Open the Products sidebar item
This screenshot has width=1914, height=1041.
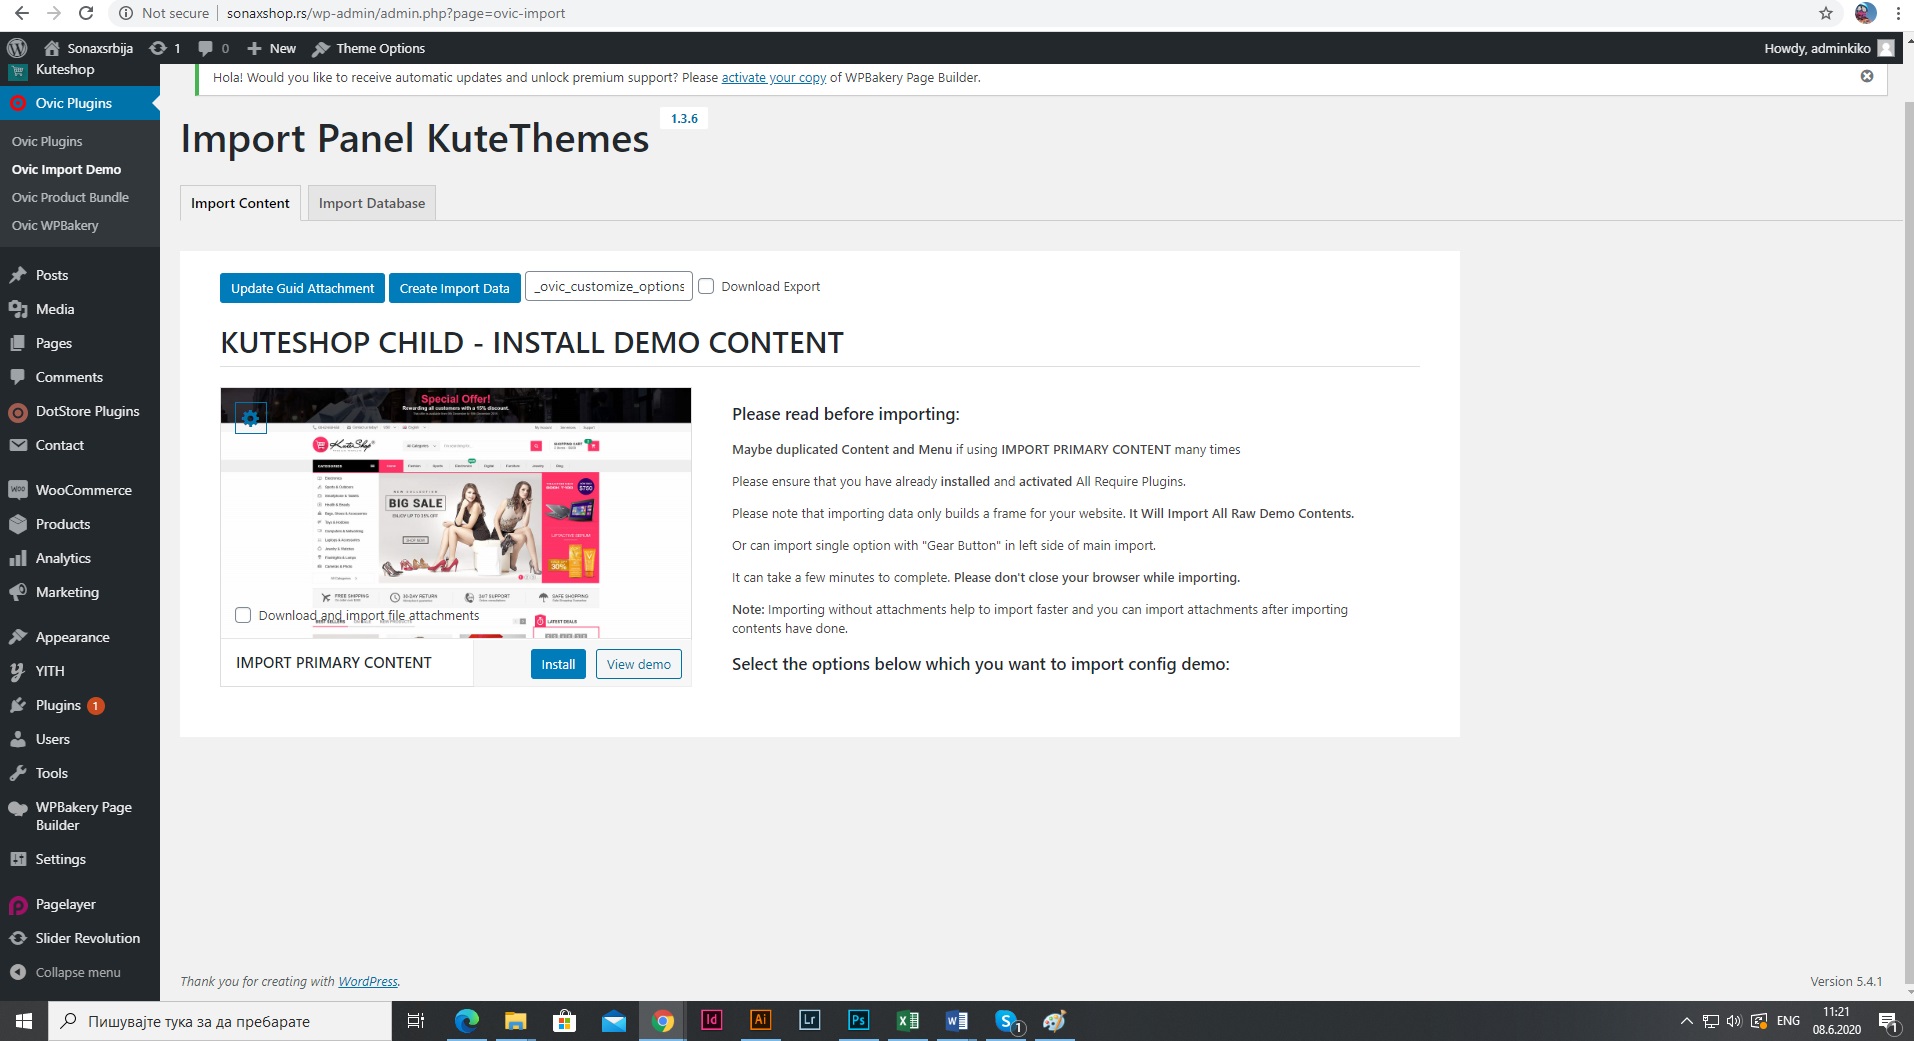[80, 524]
